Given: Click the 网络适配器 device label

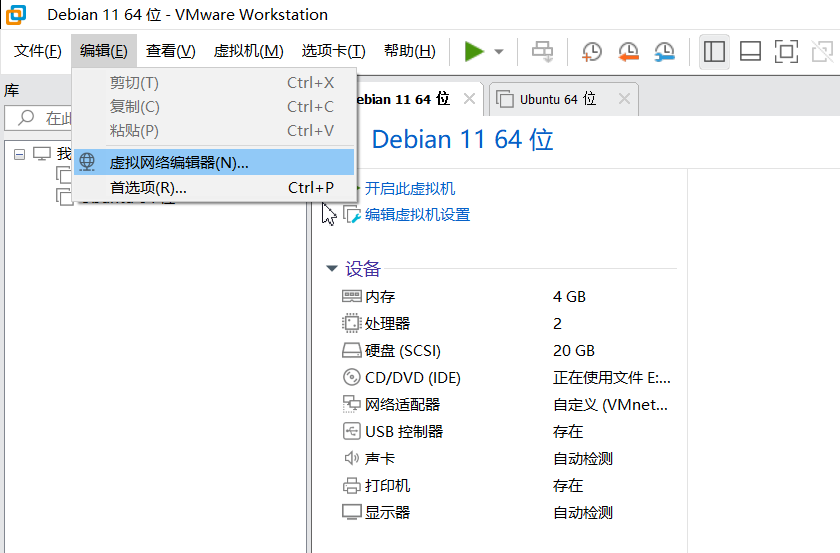Looking at the screenshot, I should [402, 405].
